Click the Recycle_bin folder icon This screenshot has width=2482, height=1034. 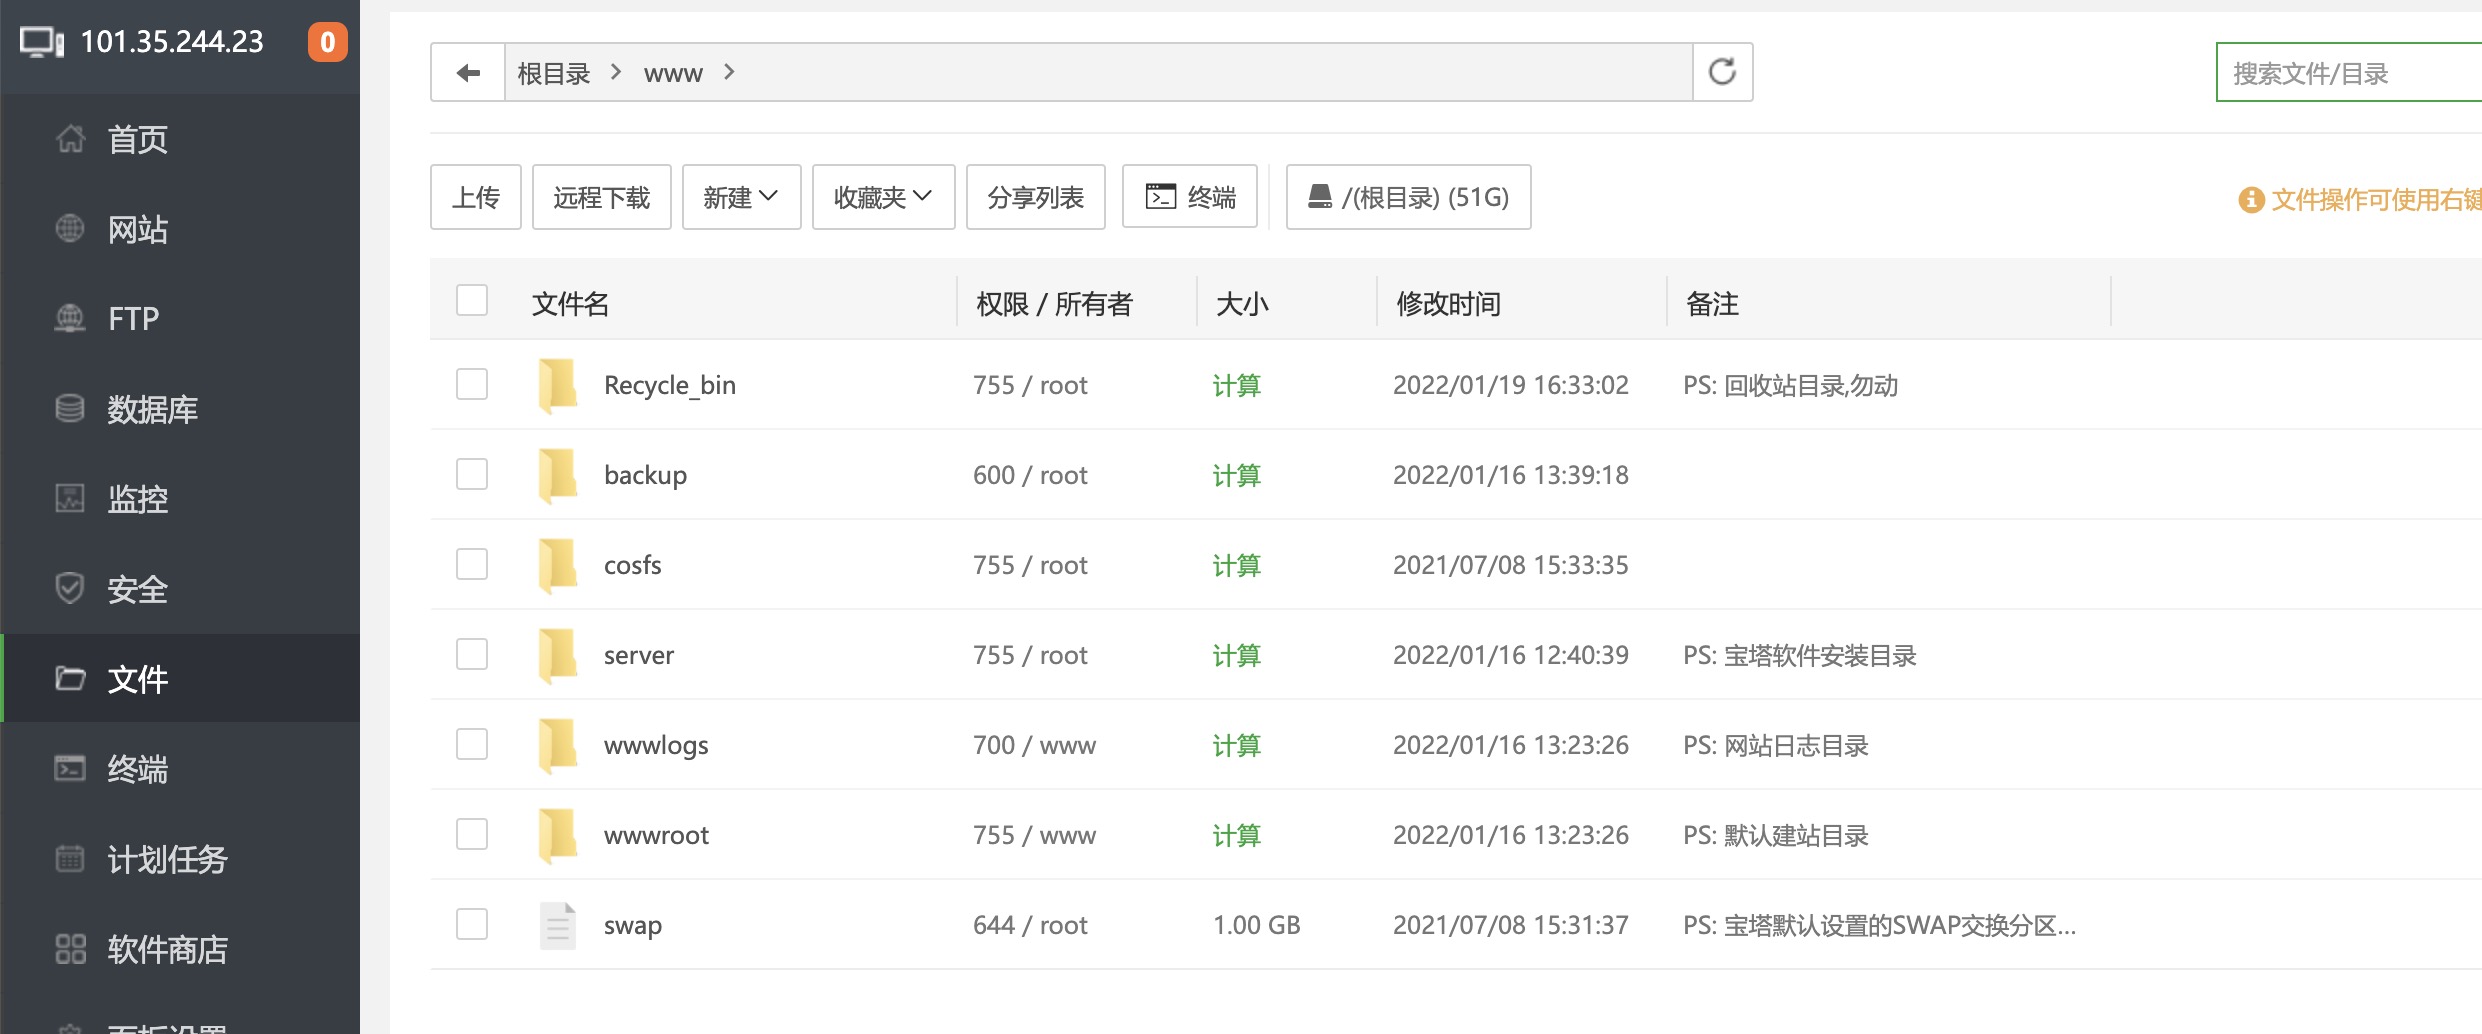558,385
